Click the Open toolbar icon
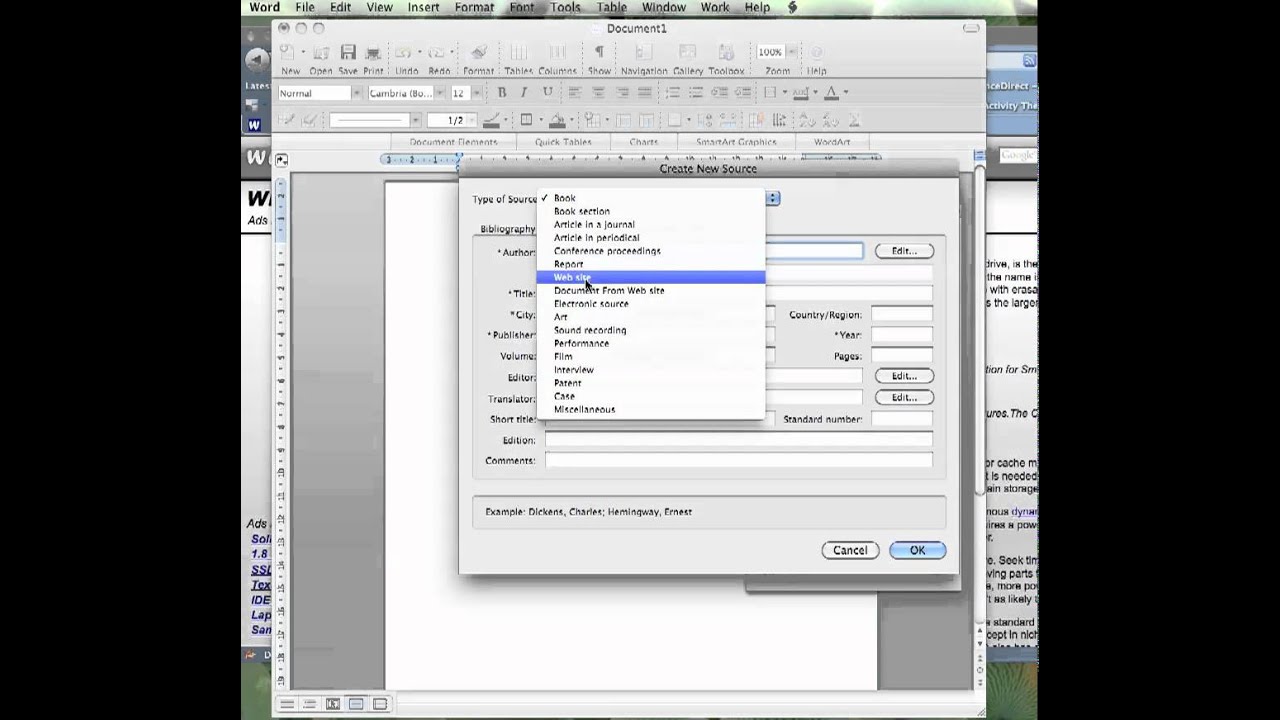The image size is (1280, 720). click(x=322, y=53)
